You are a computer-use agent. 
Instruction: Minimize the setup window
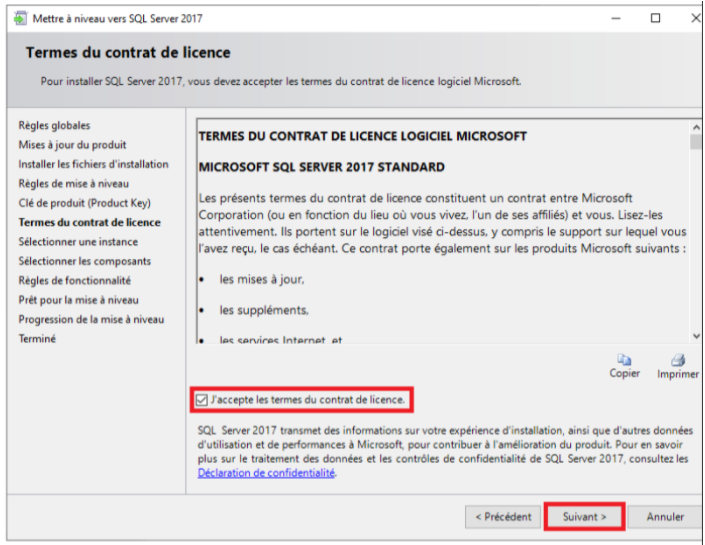click(616, 18)
